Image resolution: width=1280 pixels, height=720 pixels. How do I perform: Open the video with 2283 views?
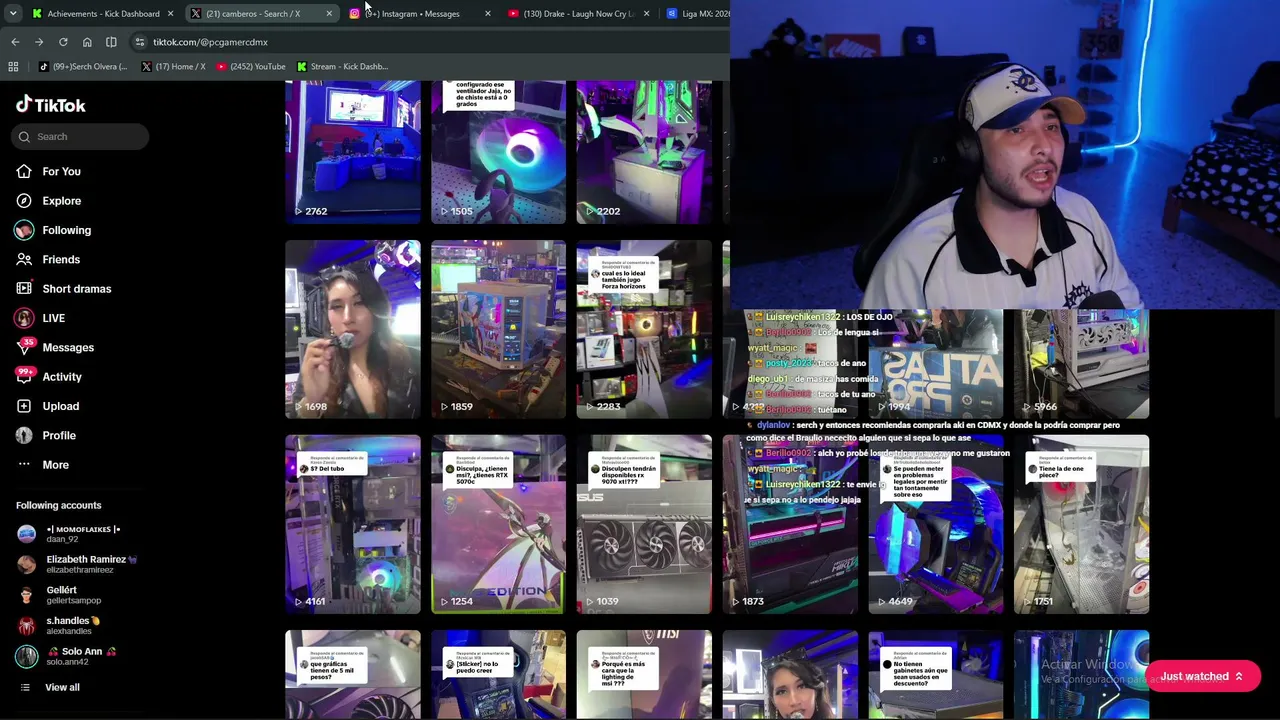644,329
